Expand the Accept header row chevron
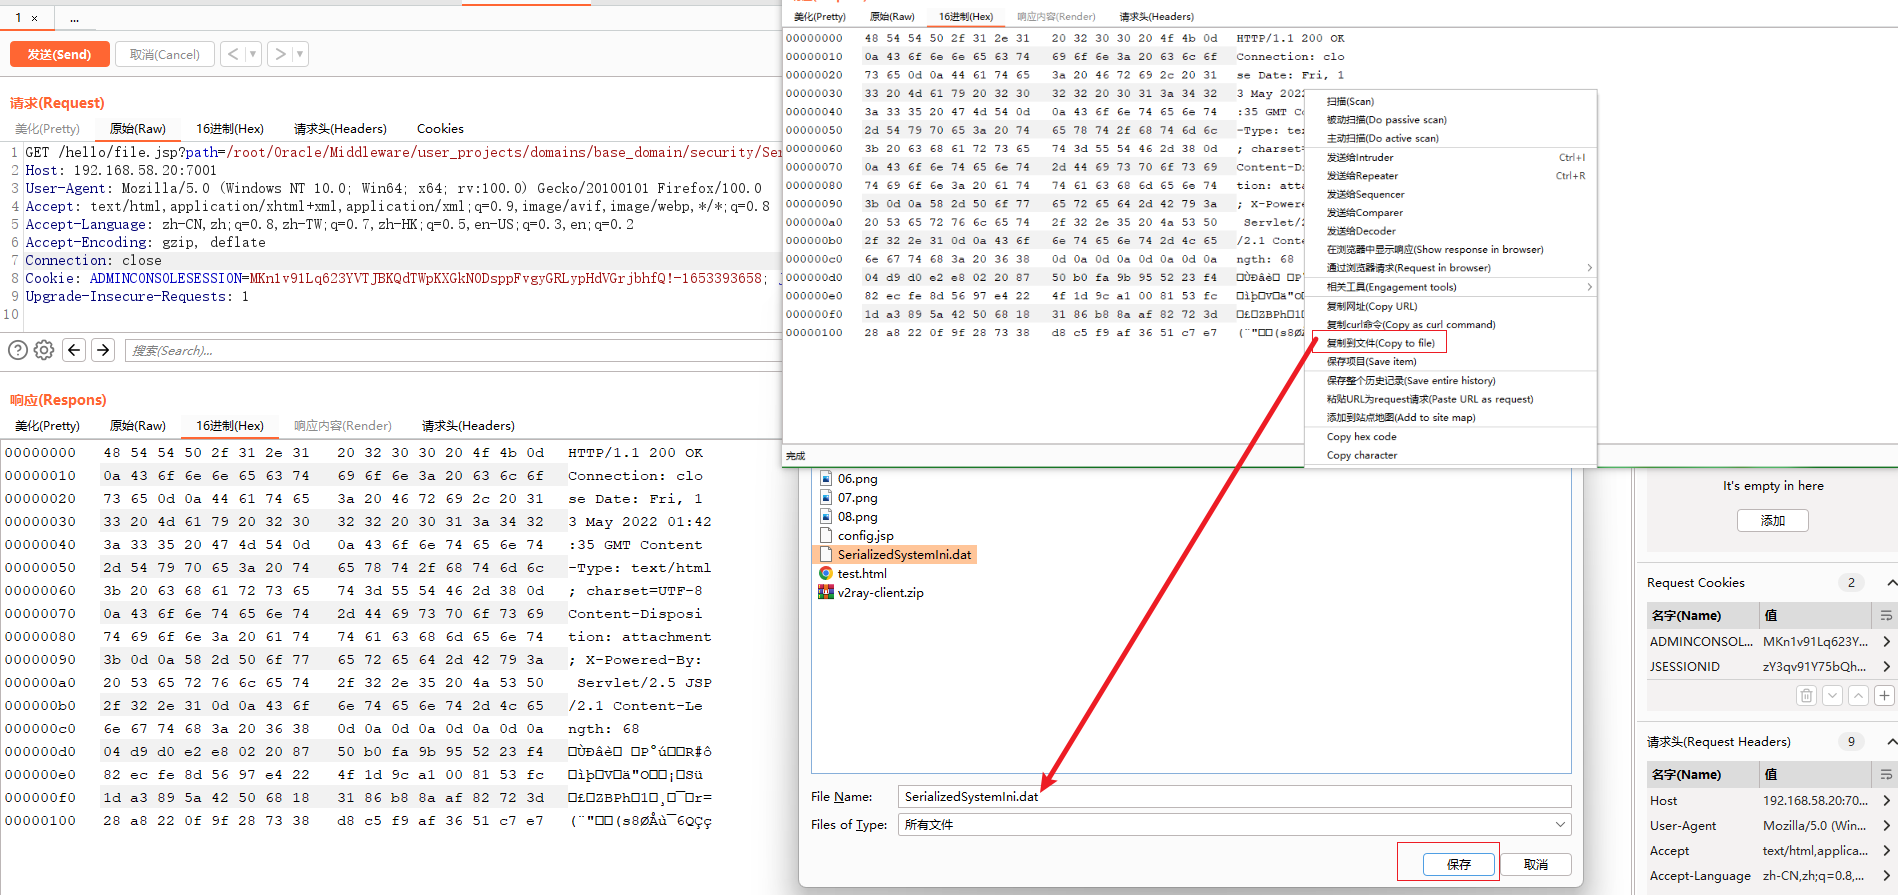Image resolution: width=1898 pixels, height=895 pixels. 1886,850
